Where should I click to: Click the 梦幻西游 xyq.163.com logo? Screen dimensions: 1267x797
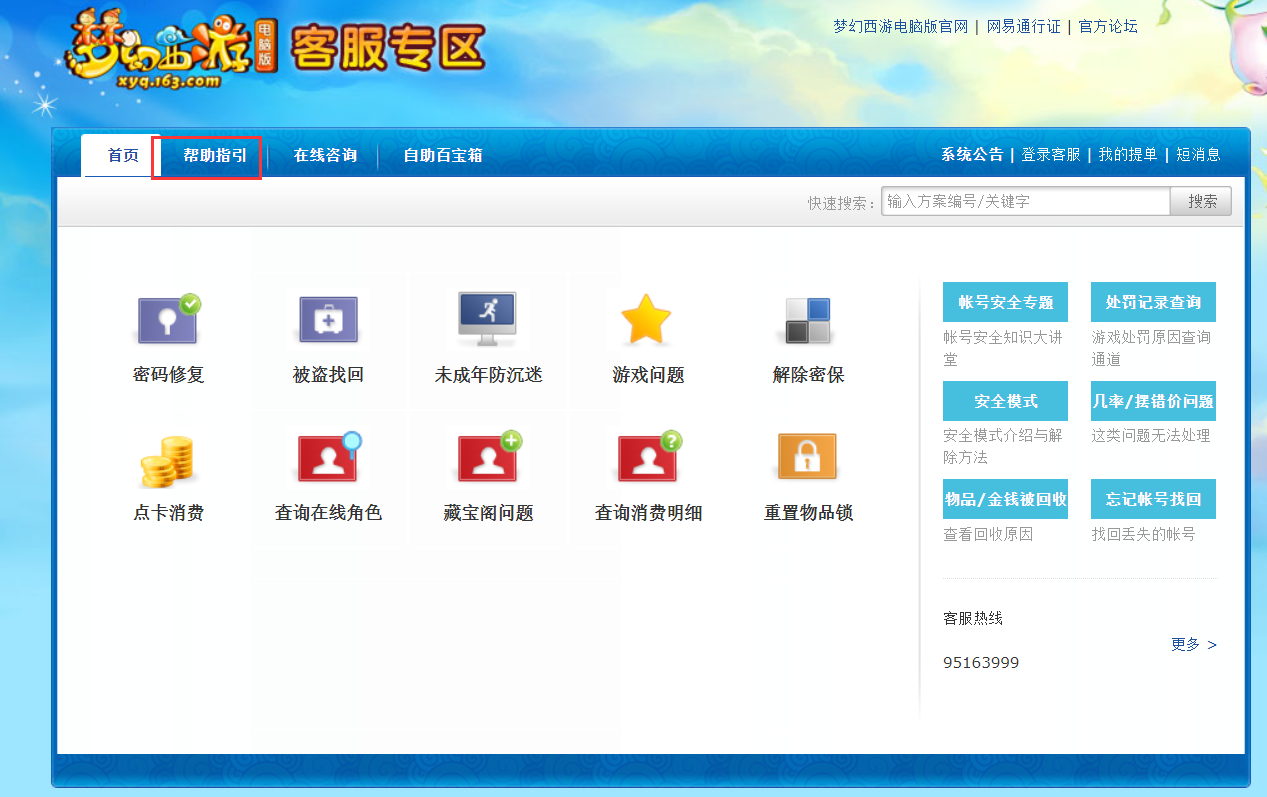pos(170,50)
